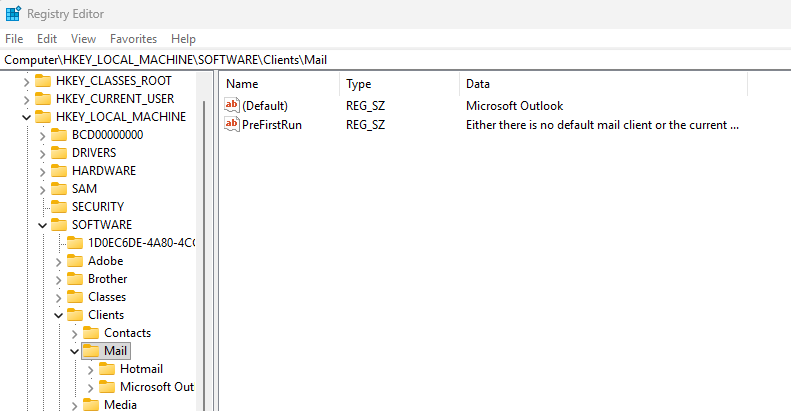
Task: Click the (Default) string value icon
Action: coord(232,105)
